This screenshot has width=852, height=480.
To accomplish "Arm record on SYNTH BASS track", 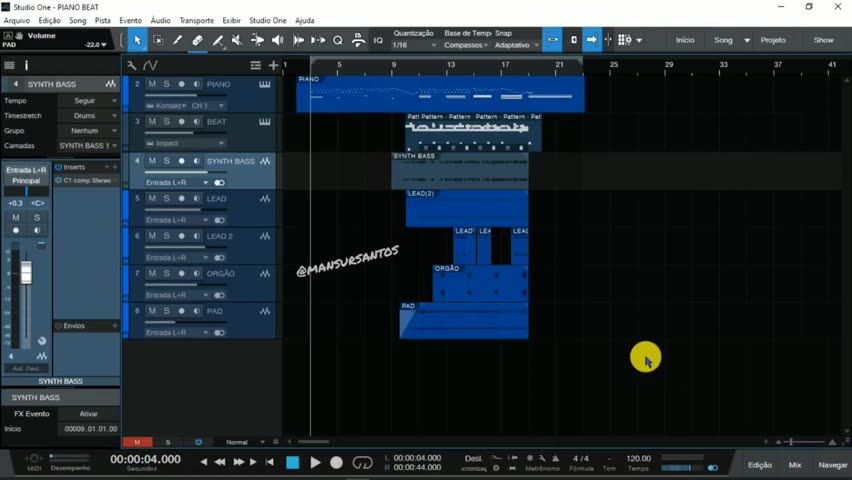I will click(181, 161).
